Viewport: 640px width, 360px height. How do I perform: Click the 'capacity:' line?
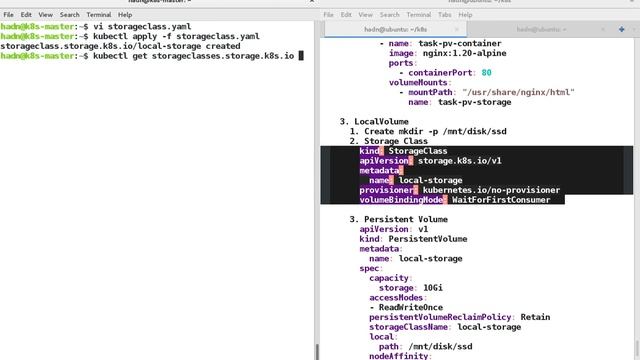pos(391,278)
